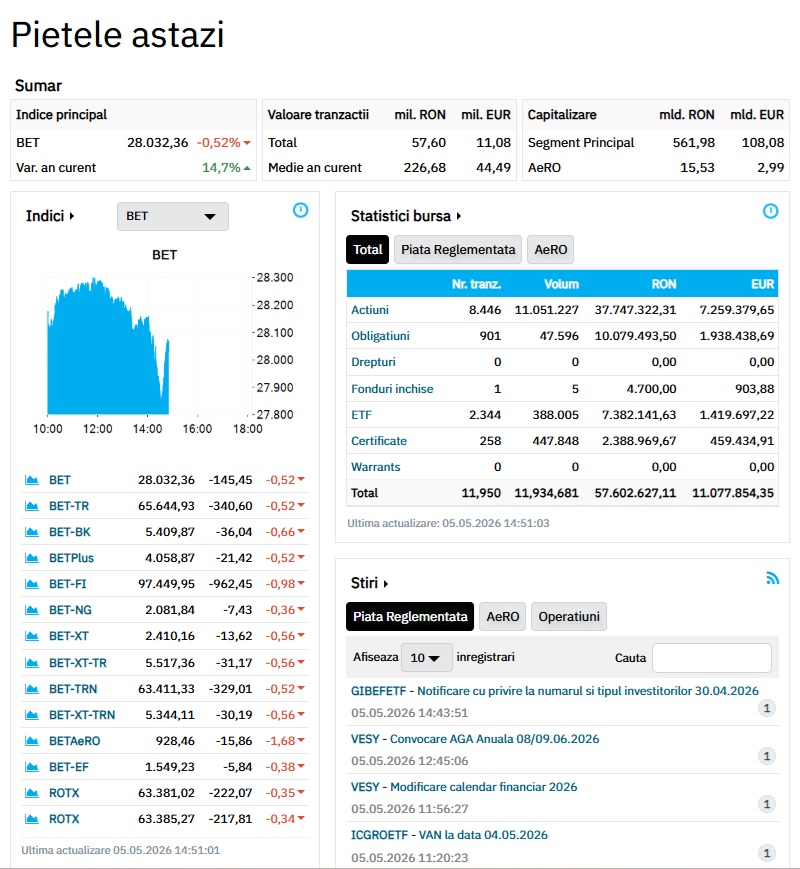The image size is (800, 869).
Task: Open the Obligatiuni statistics link
Action: pyautogui.click(x=380, y=336)
